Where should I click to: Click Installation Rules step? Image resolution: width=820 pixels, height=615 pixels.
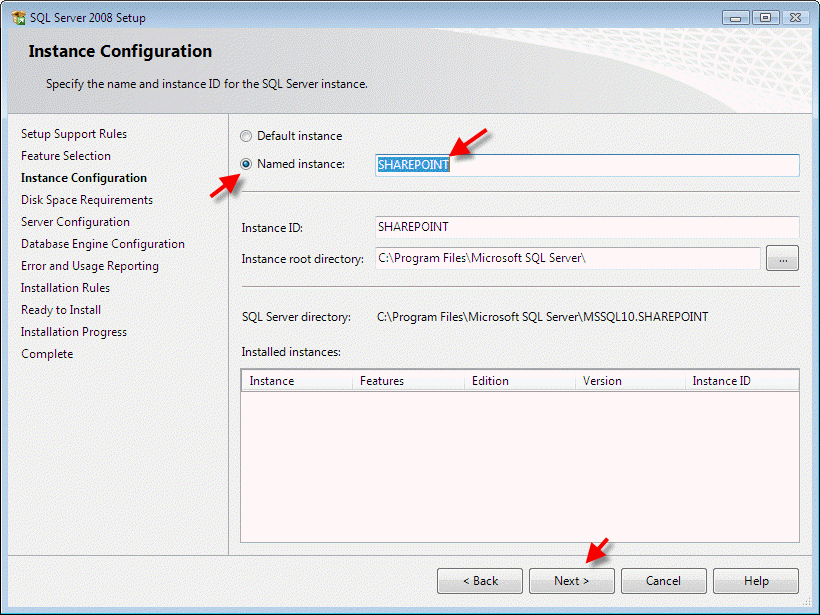click(x=65, y=288)
